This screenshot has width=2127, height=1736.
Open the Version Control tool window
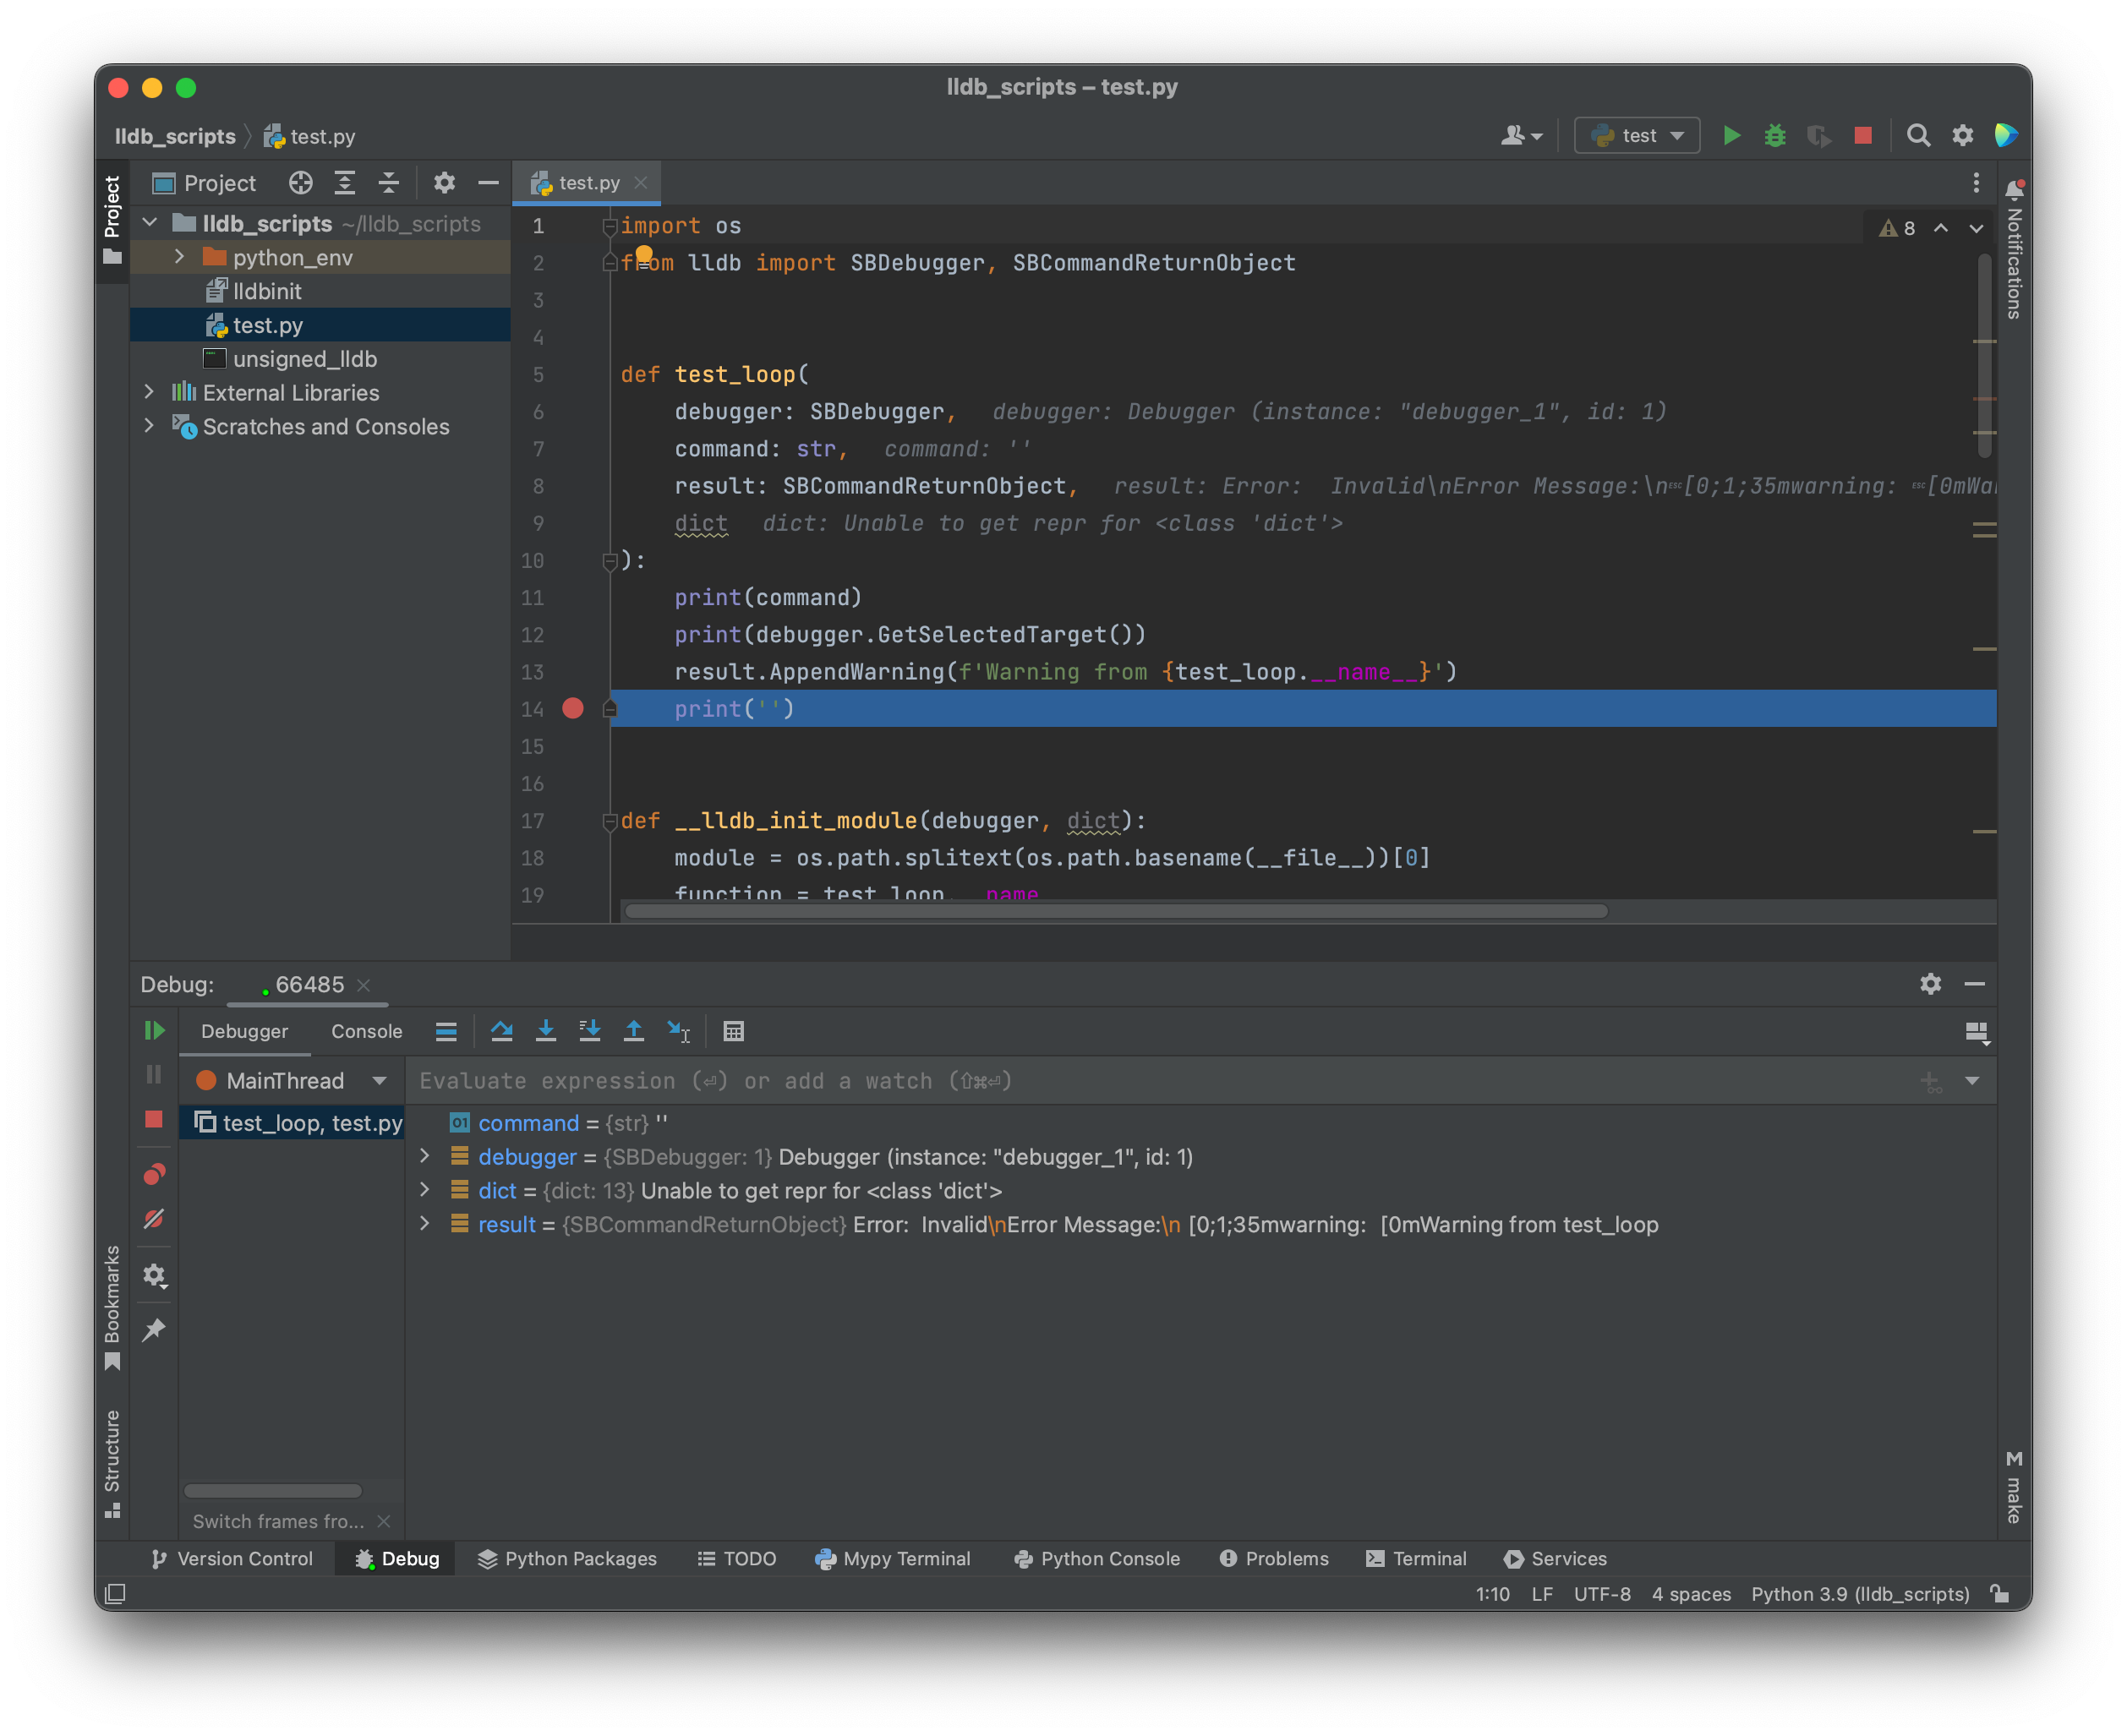click(x=232, y=1558)
